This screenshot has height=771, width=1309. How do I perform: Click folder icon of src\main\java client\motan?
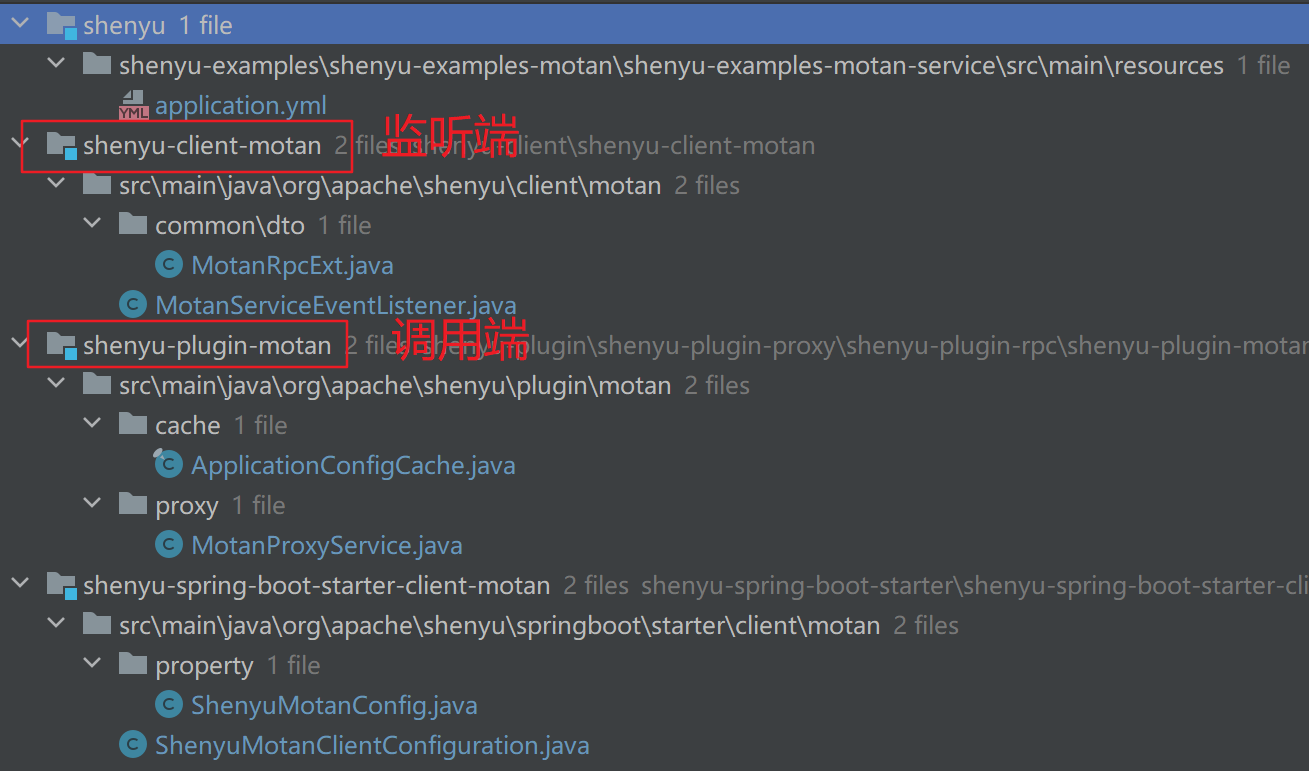[x=97, y=184]
